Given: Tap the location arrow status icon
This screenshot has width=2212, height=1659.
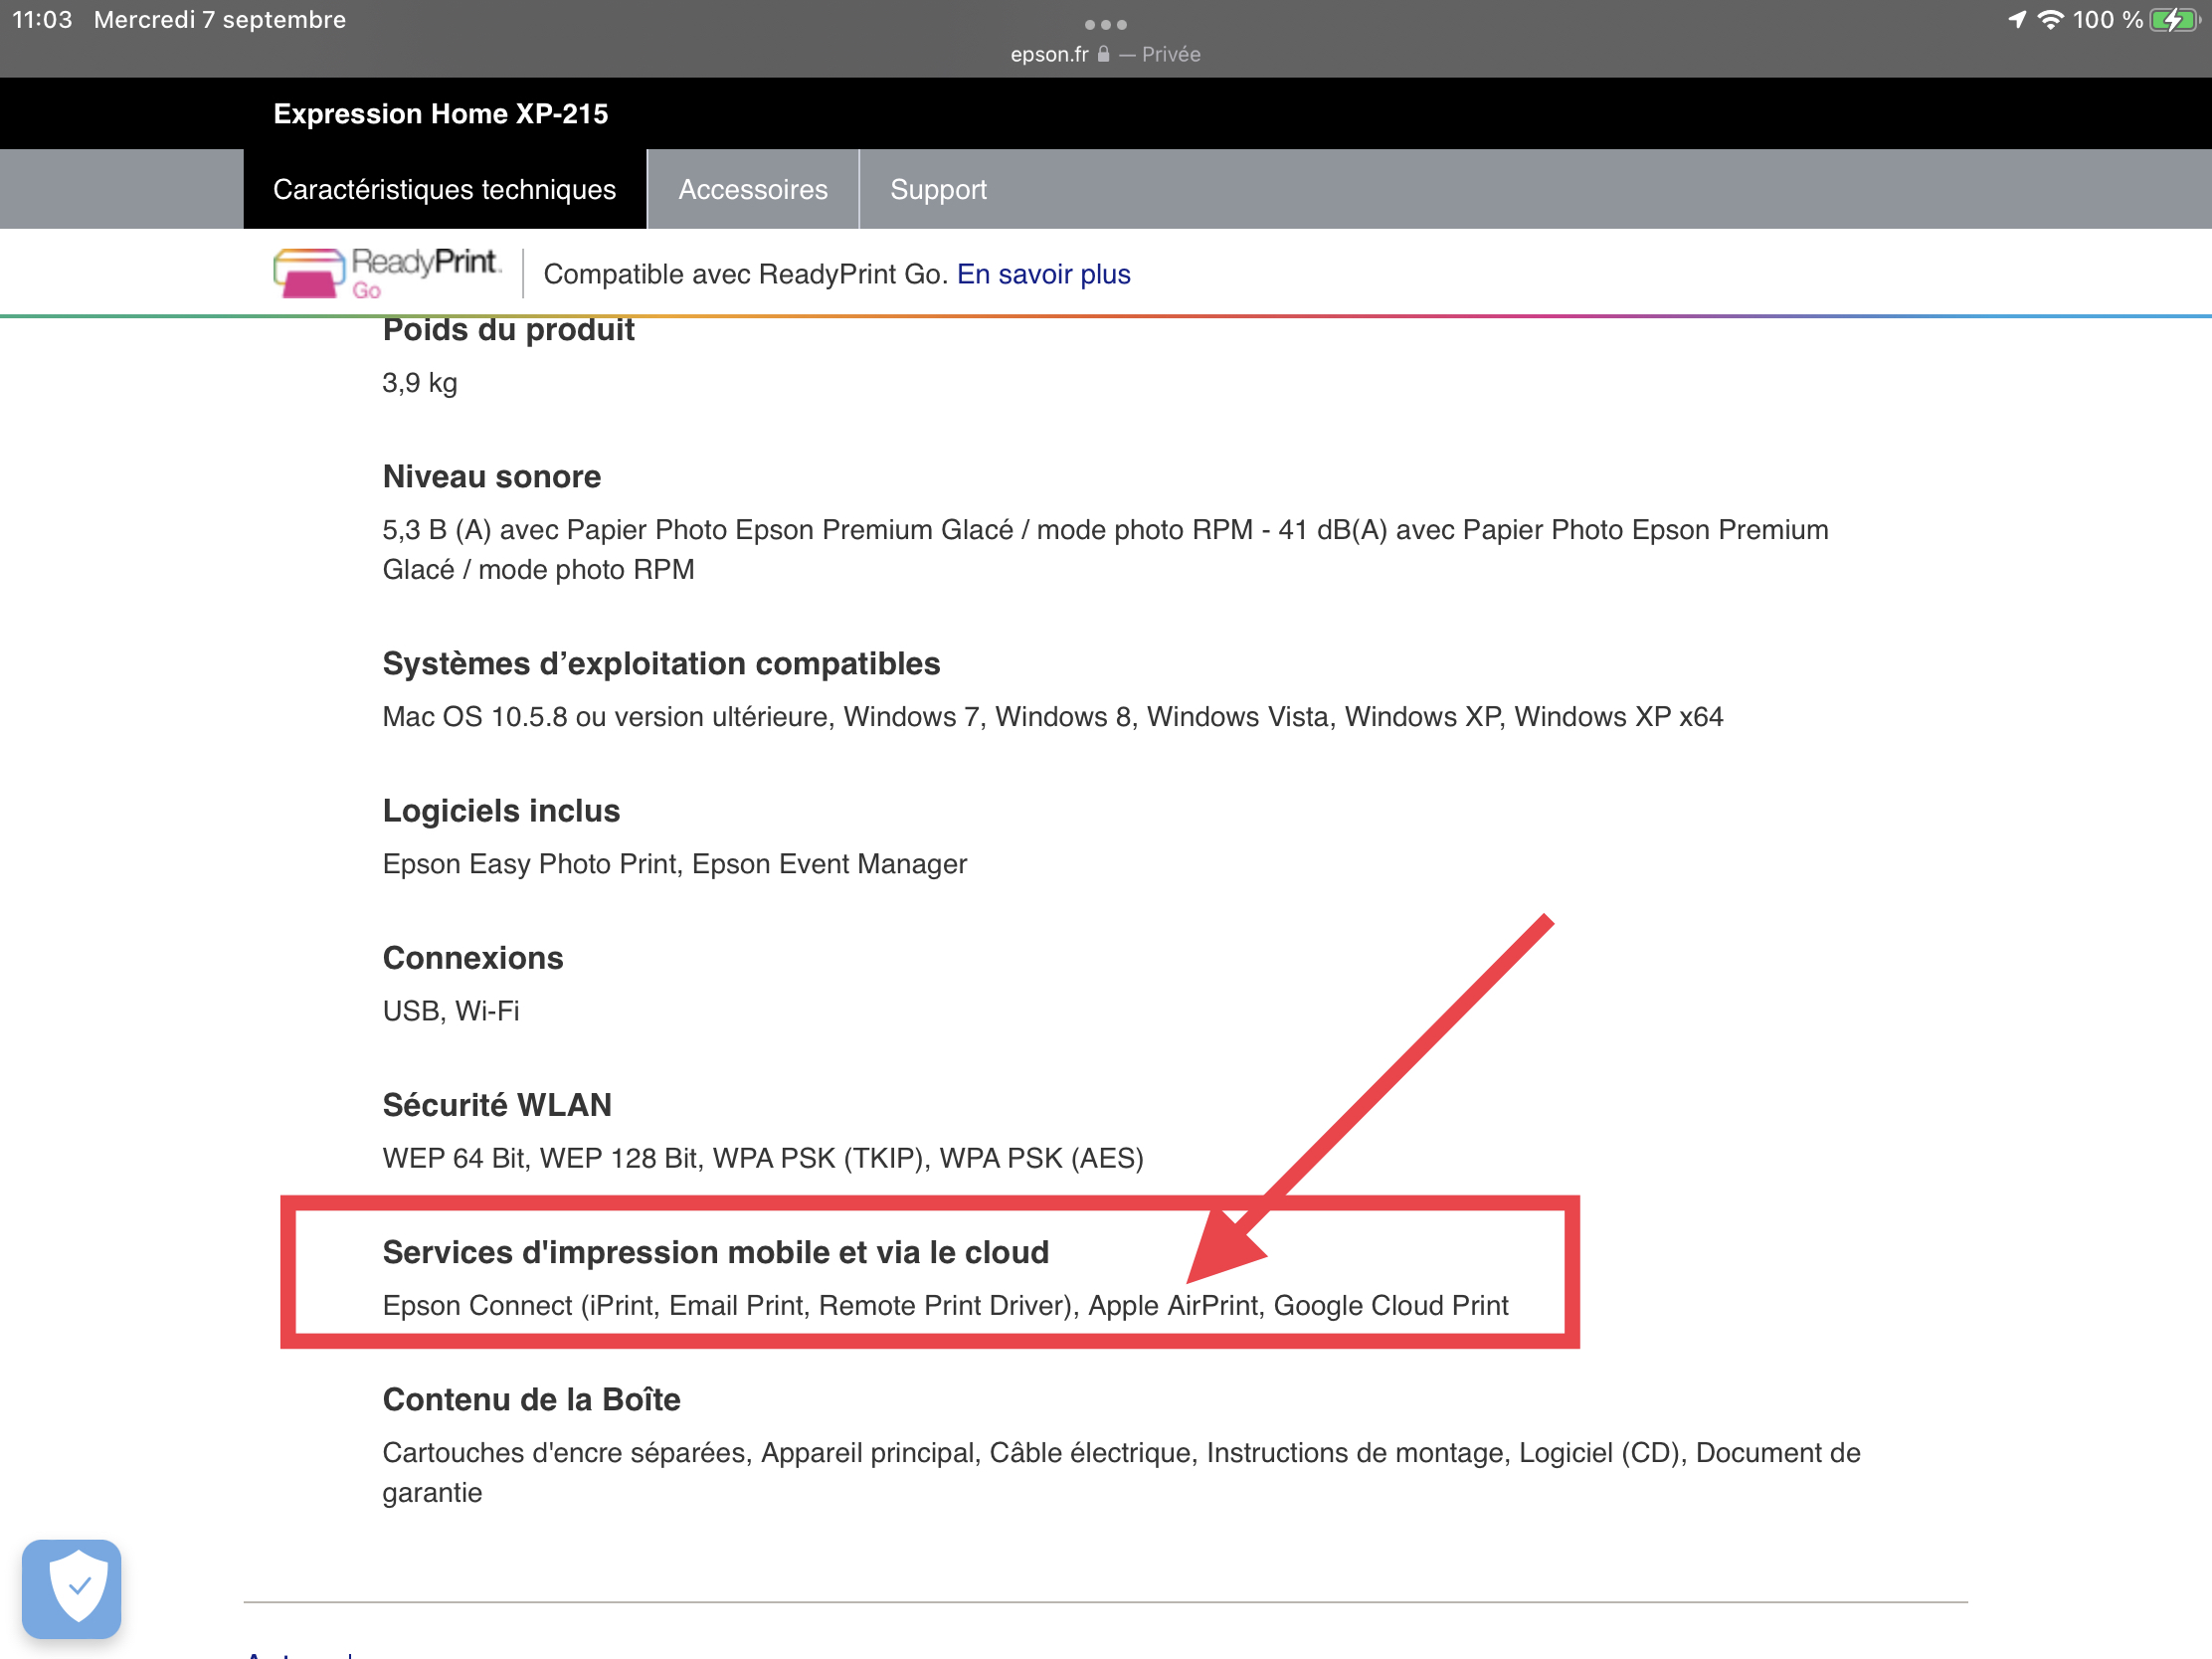Looking at the screenshot, I should pos(2017,20).
